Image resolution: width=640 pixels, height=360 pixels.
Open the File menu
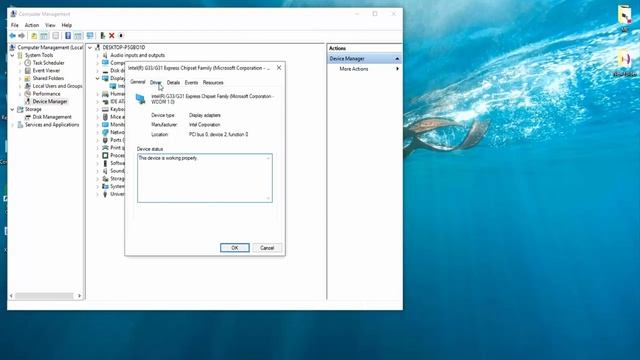pos(15,25)
